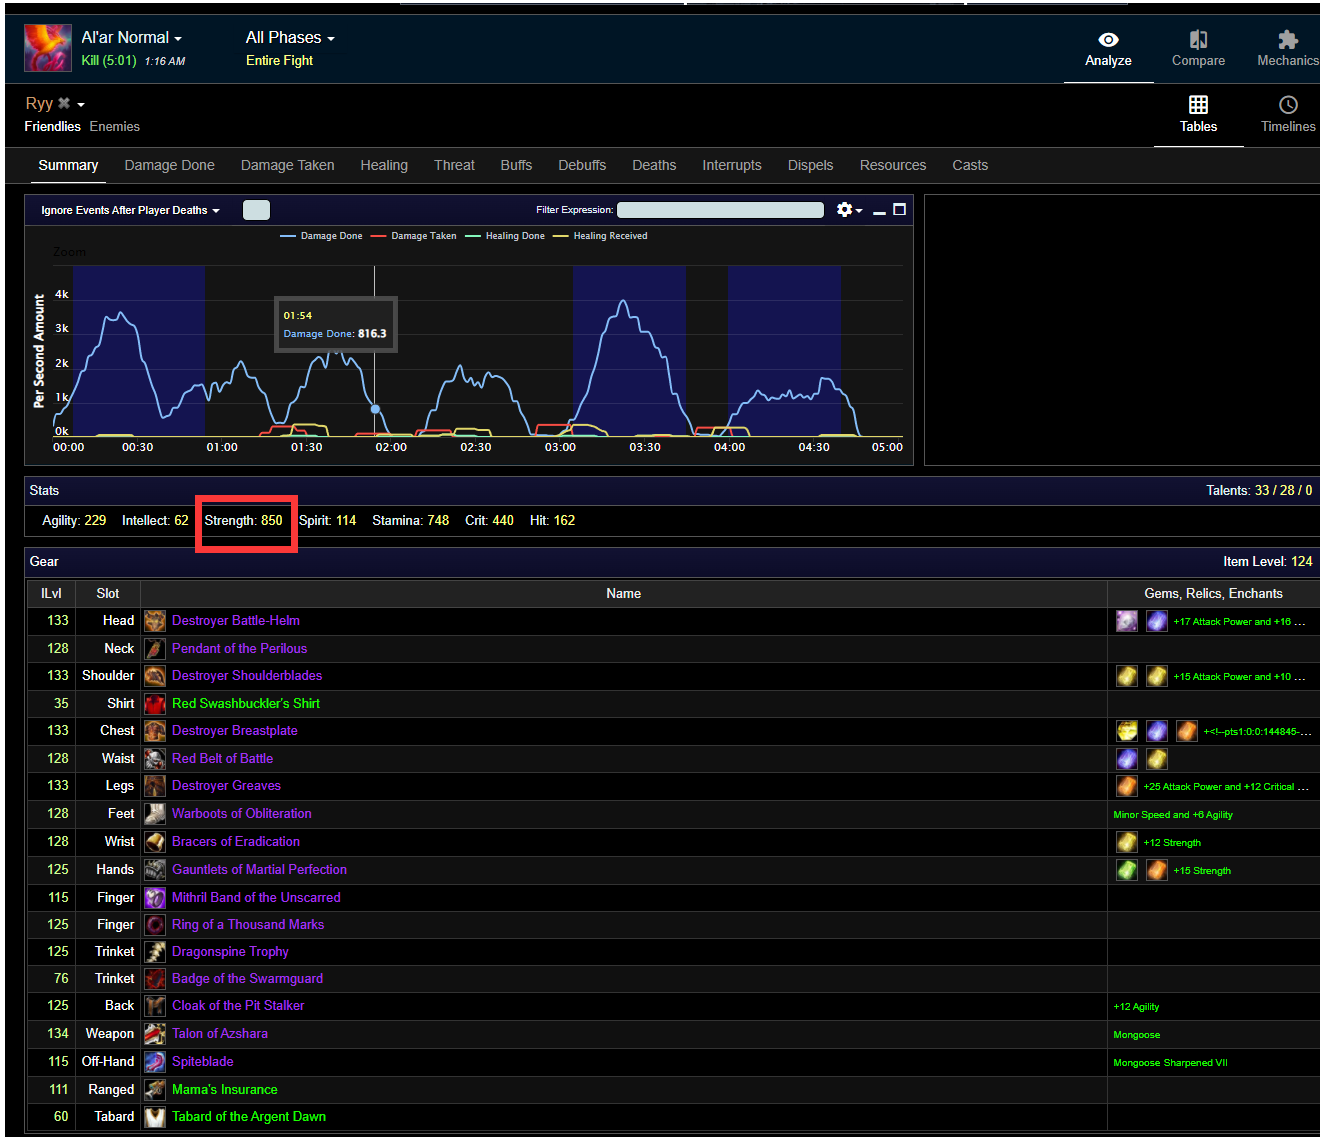This screenshot has width=1324, height=1142.
Task: Switch to Timelines view
Action: (1288, 114)
